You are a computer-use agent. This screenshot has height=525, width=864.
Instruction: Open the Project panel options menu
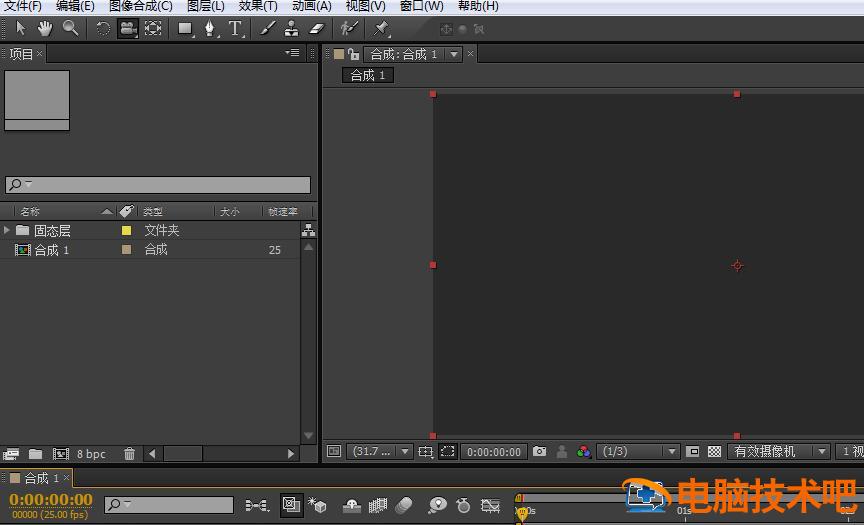pos(292,53)
